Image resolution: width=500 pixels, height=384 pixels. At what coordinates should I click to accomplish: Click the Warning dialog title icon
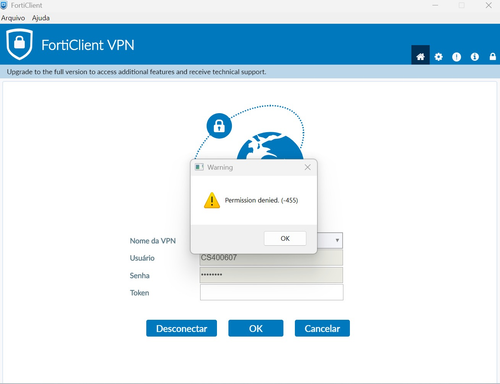199,167
